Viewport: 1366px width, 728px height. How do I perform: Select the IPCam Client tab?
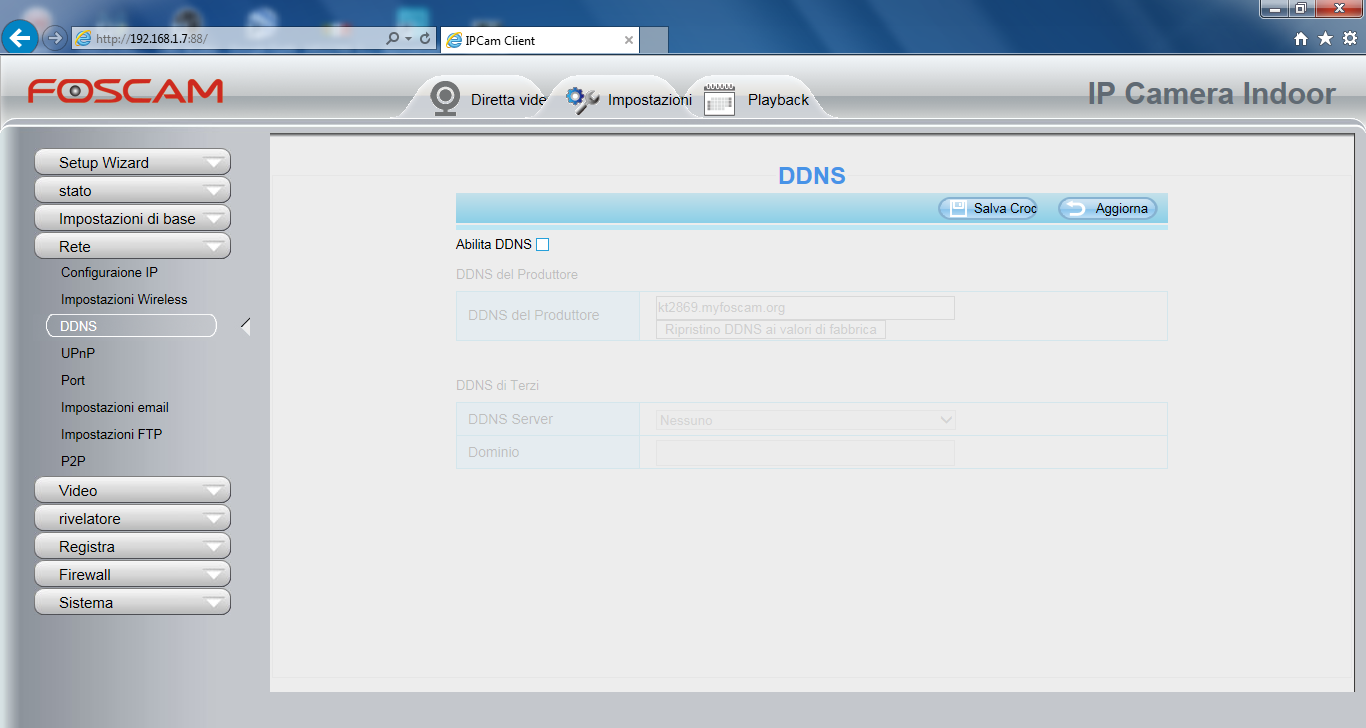(x=539, y=40)
